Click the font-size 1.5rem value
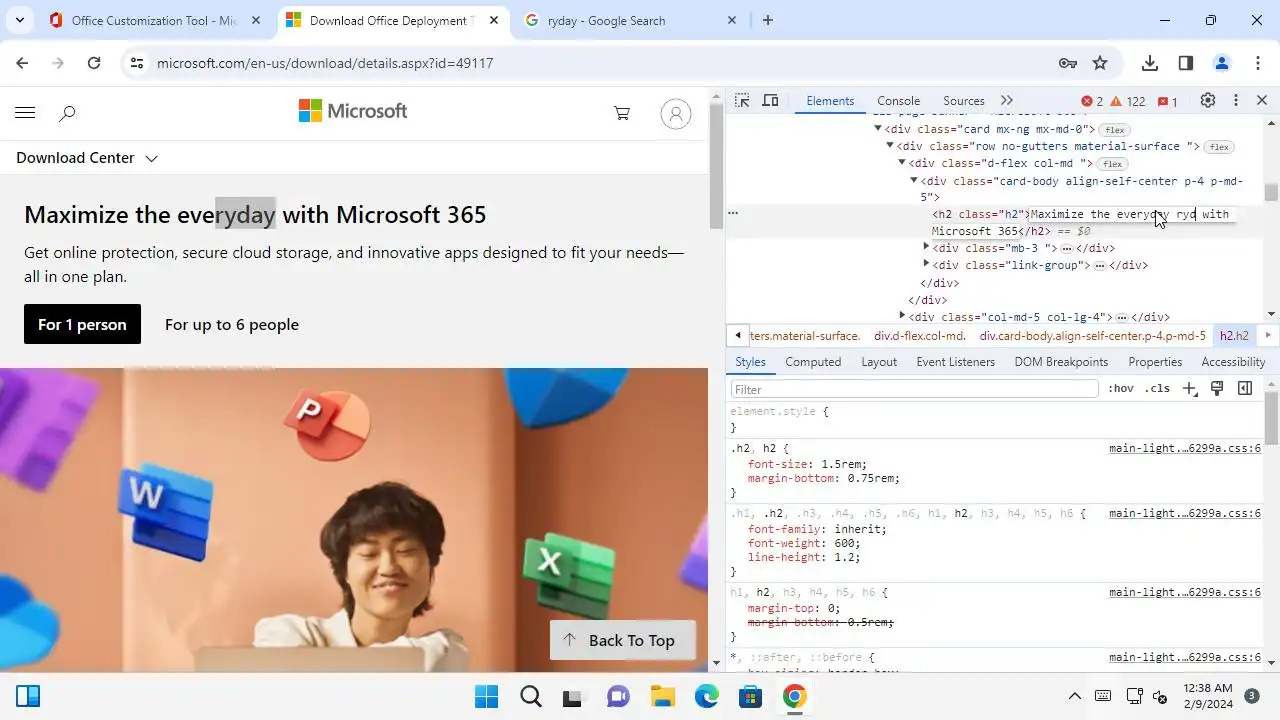1280x720 pixels. pos(840,464)
